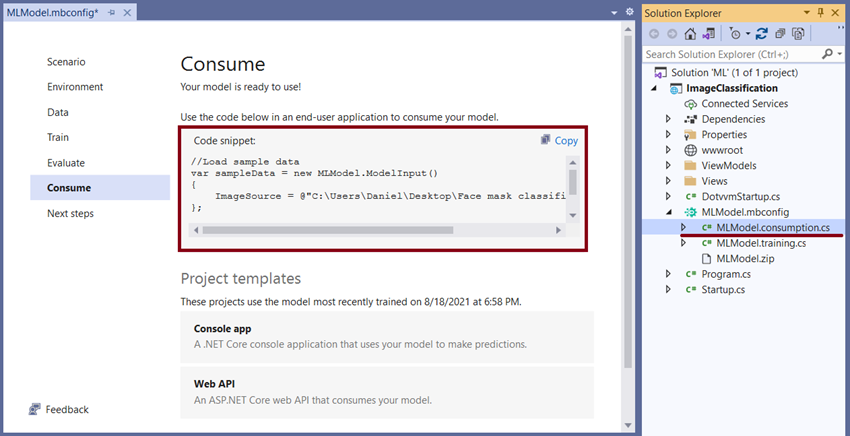Click the MLModel.mbconfig gear icon
This screenshot has width=850, height=436.
(690, 212)
